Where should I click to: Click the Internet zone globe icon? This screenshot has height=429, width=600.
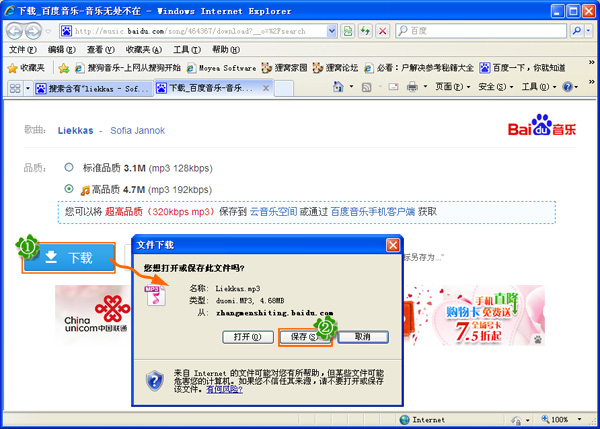tap(404, 420)
